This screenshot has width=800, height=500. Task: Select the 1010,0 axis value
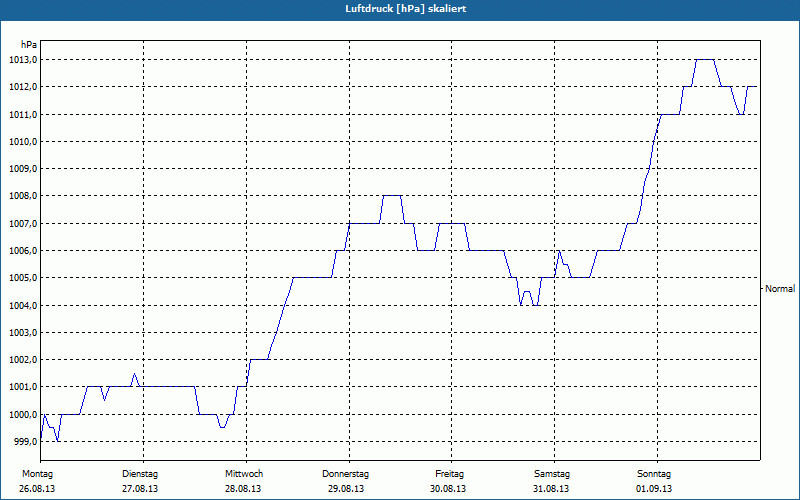coord(23,141)
